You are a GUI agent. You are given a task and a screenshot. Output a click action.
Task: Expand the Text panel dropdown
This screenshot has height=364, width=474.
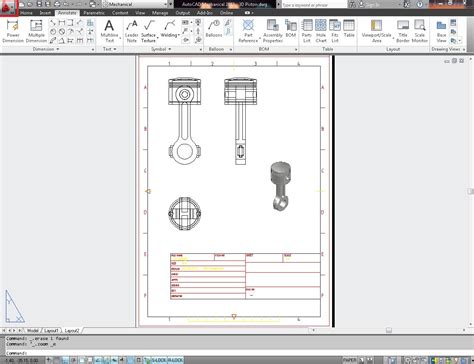(109, 49)
